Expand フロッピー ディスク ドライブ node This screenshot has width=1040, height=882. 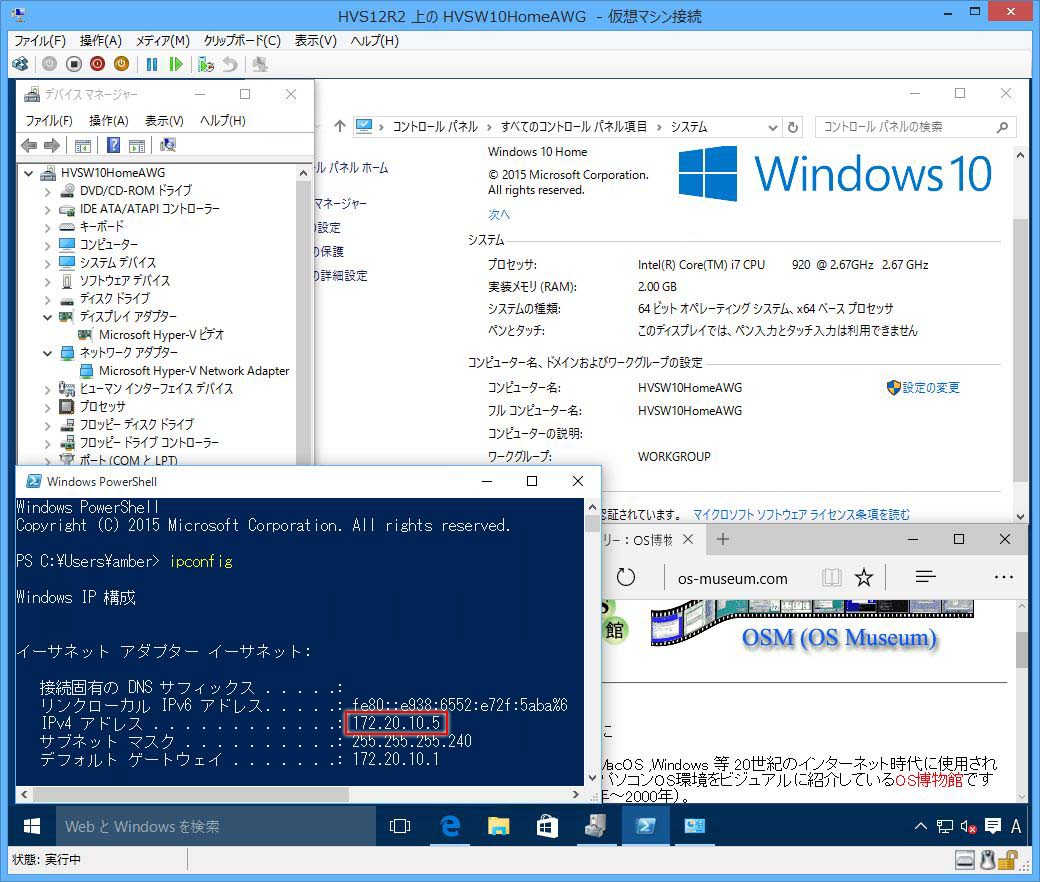[47, 424]
